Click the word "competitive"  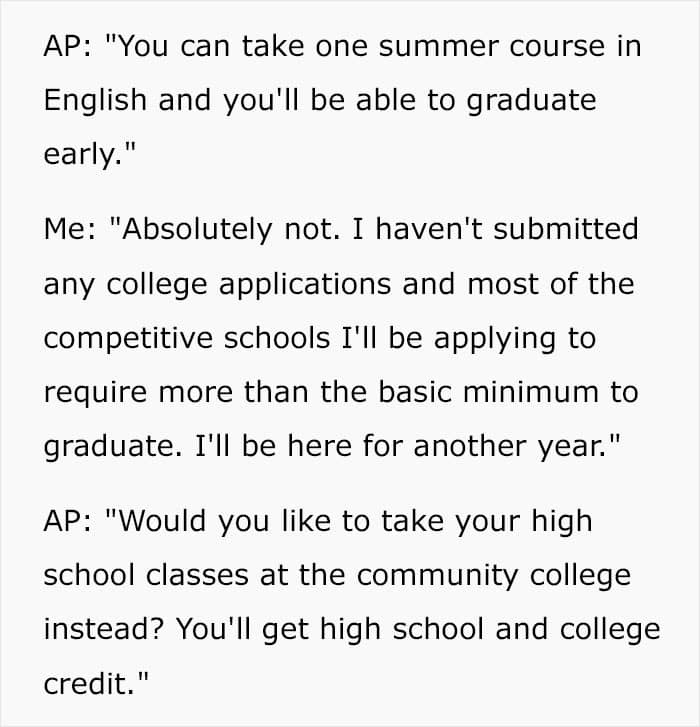click(x=128, y=338)
